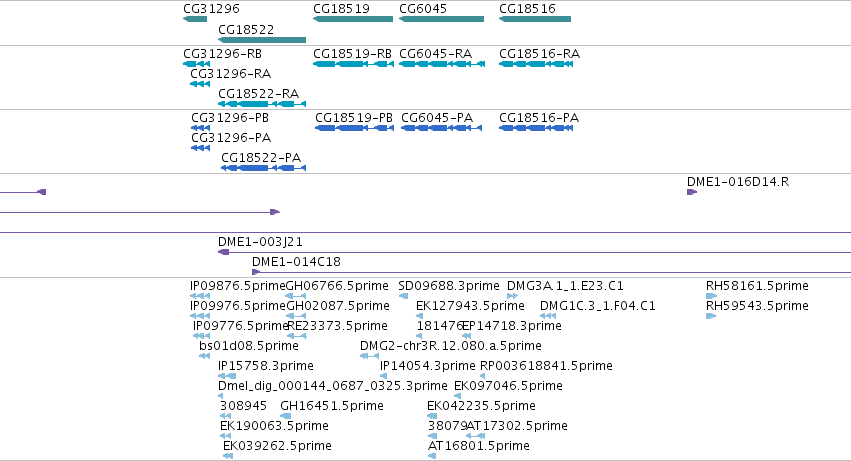This screenshot has height=461, width=851.
Task: Open the CG18522-RA transcript label
Action: 258,94
